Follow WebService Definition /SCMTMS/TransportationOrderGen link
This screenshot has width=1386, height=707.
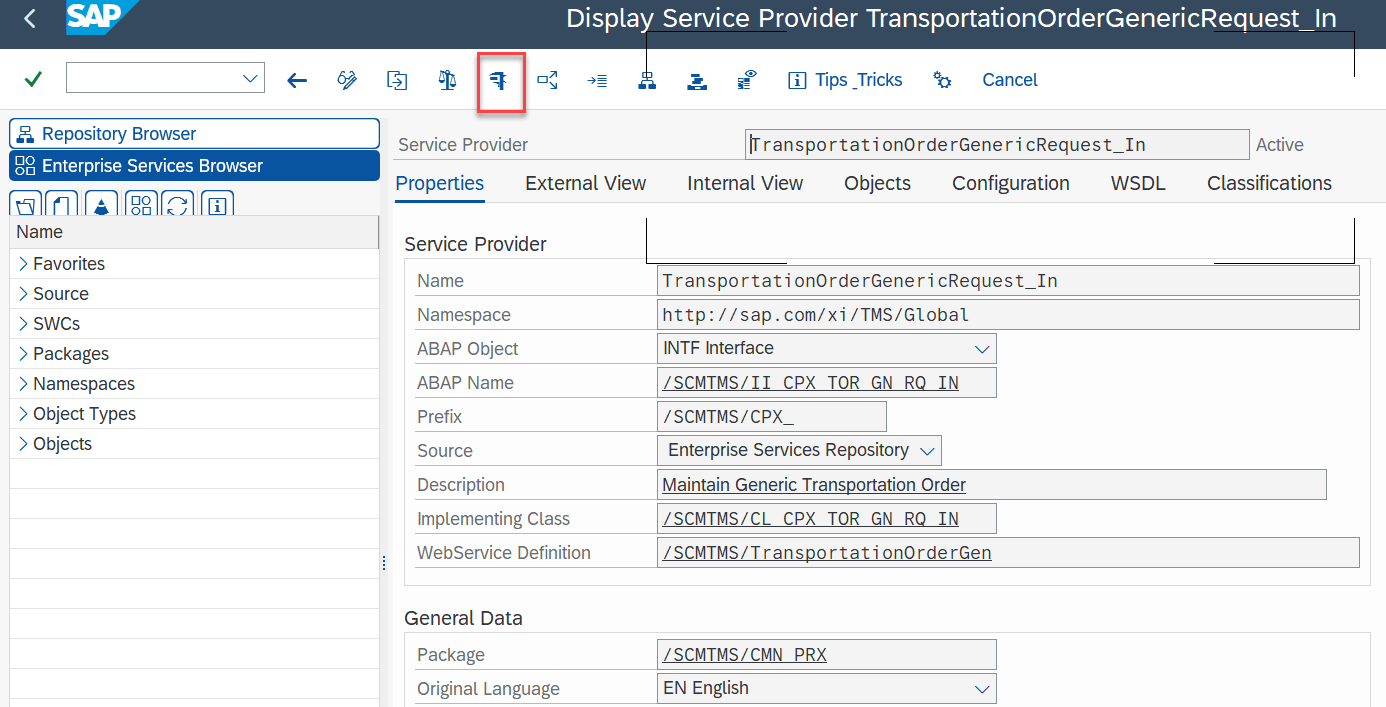827,553
